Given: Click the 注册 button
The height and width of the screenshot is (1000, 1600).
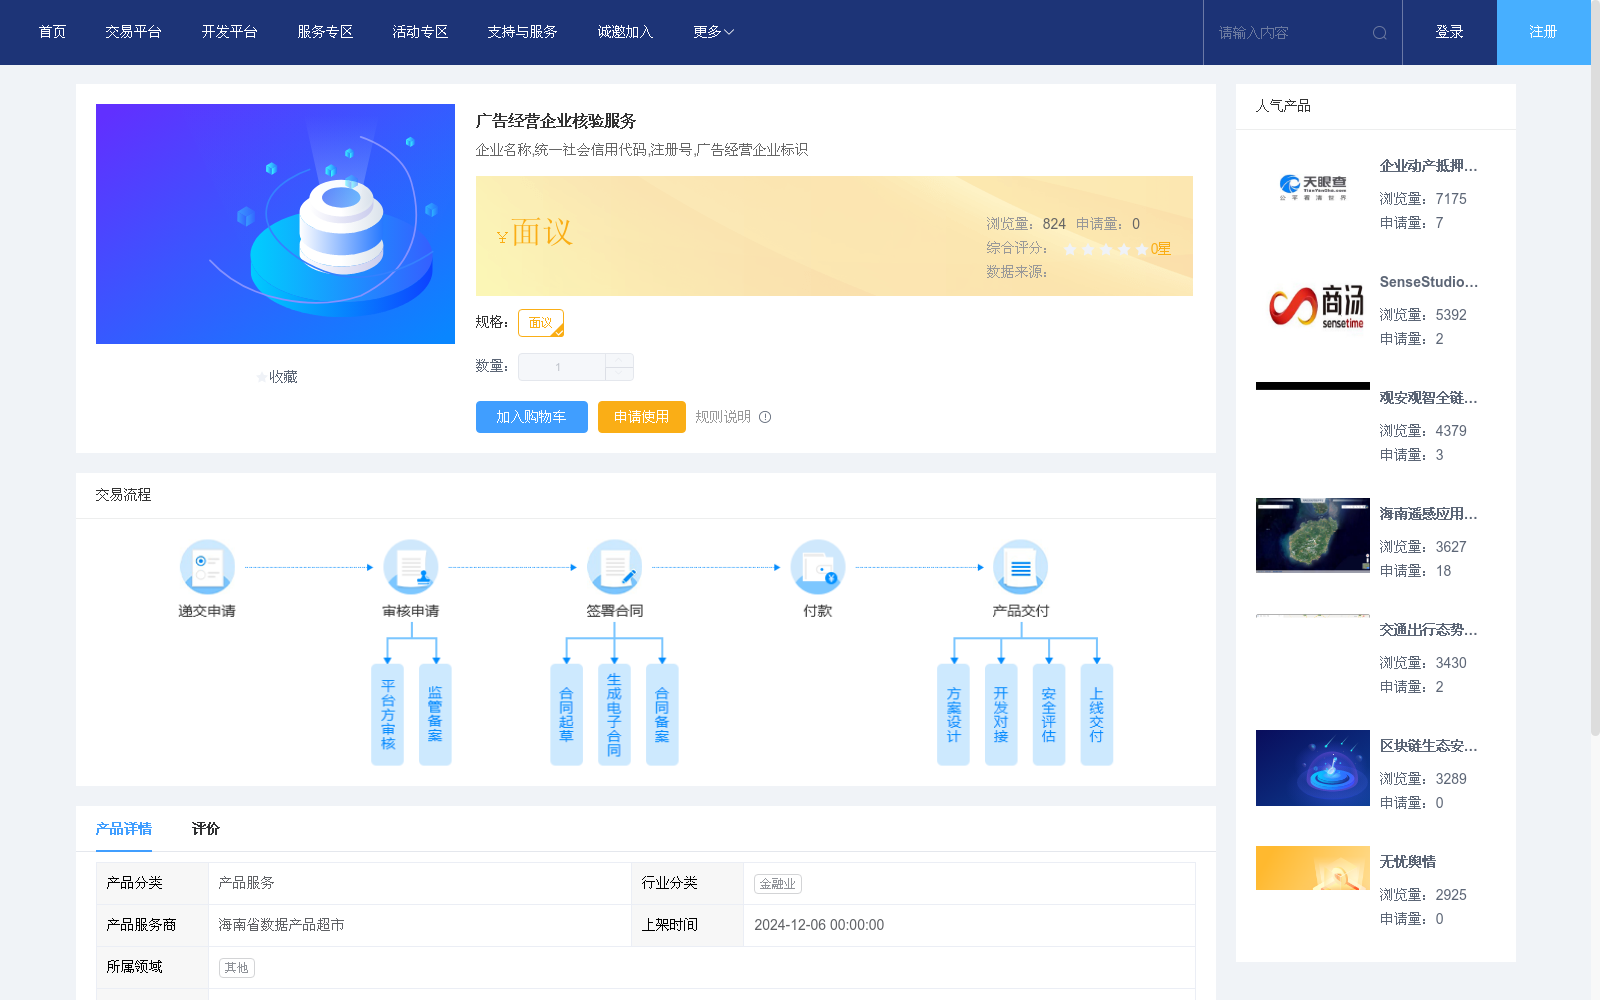Looking at the screenshot, I should 1544,32.
